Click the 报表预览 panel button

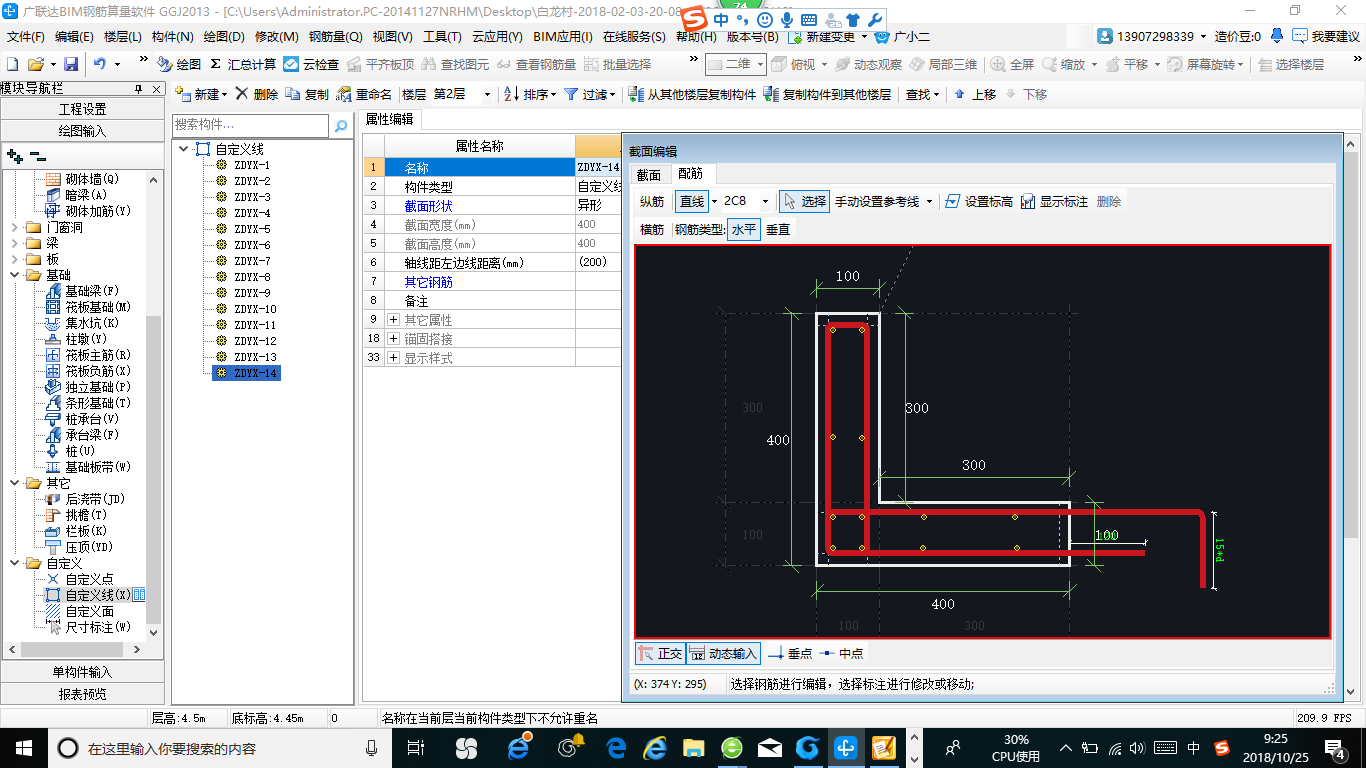pos(82,693)
